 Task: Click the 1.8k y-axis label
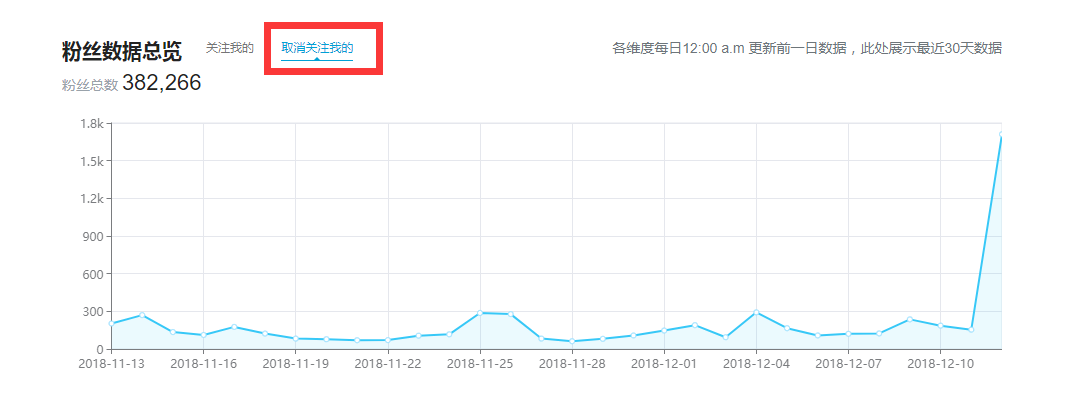point(92,124)
